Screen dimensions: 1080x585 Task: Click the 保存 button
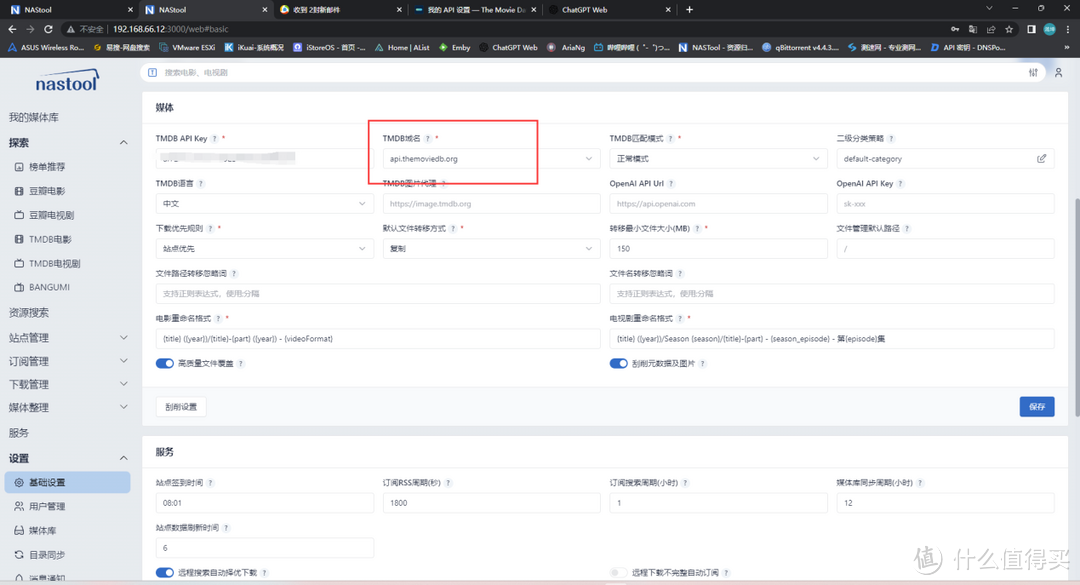(x=1037, y=407)
